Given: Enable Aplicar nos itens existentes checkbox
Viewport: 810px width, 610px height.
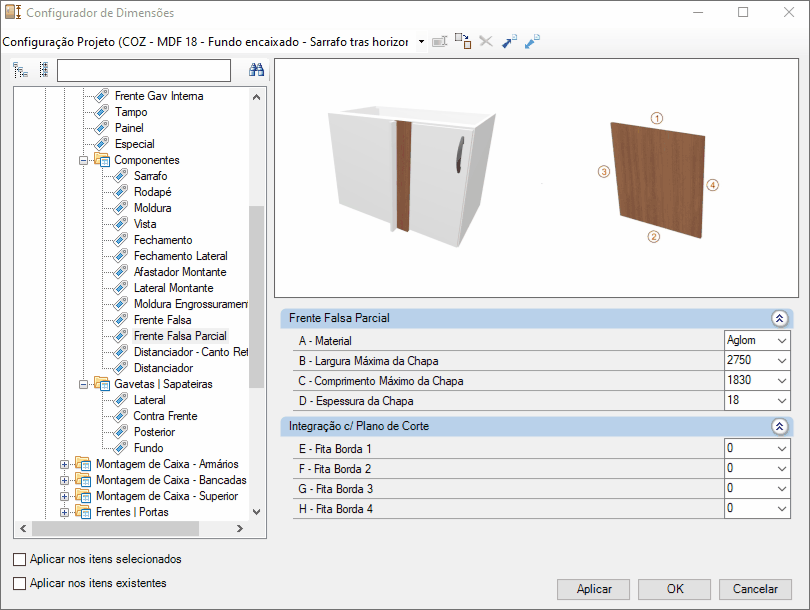Looking at the screenshot, I should point(20,583).
